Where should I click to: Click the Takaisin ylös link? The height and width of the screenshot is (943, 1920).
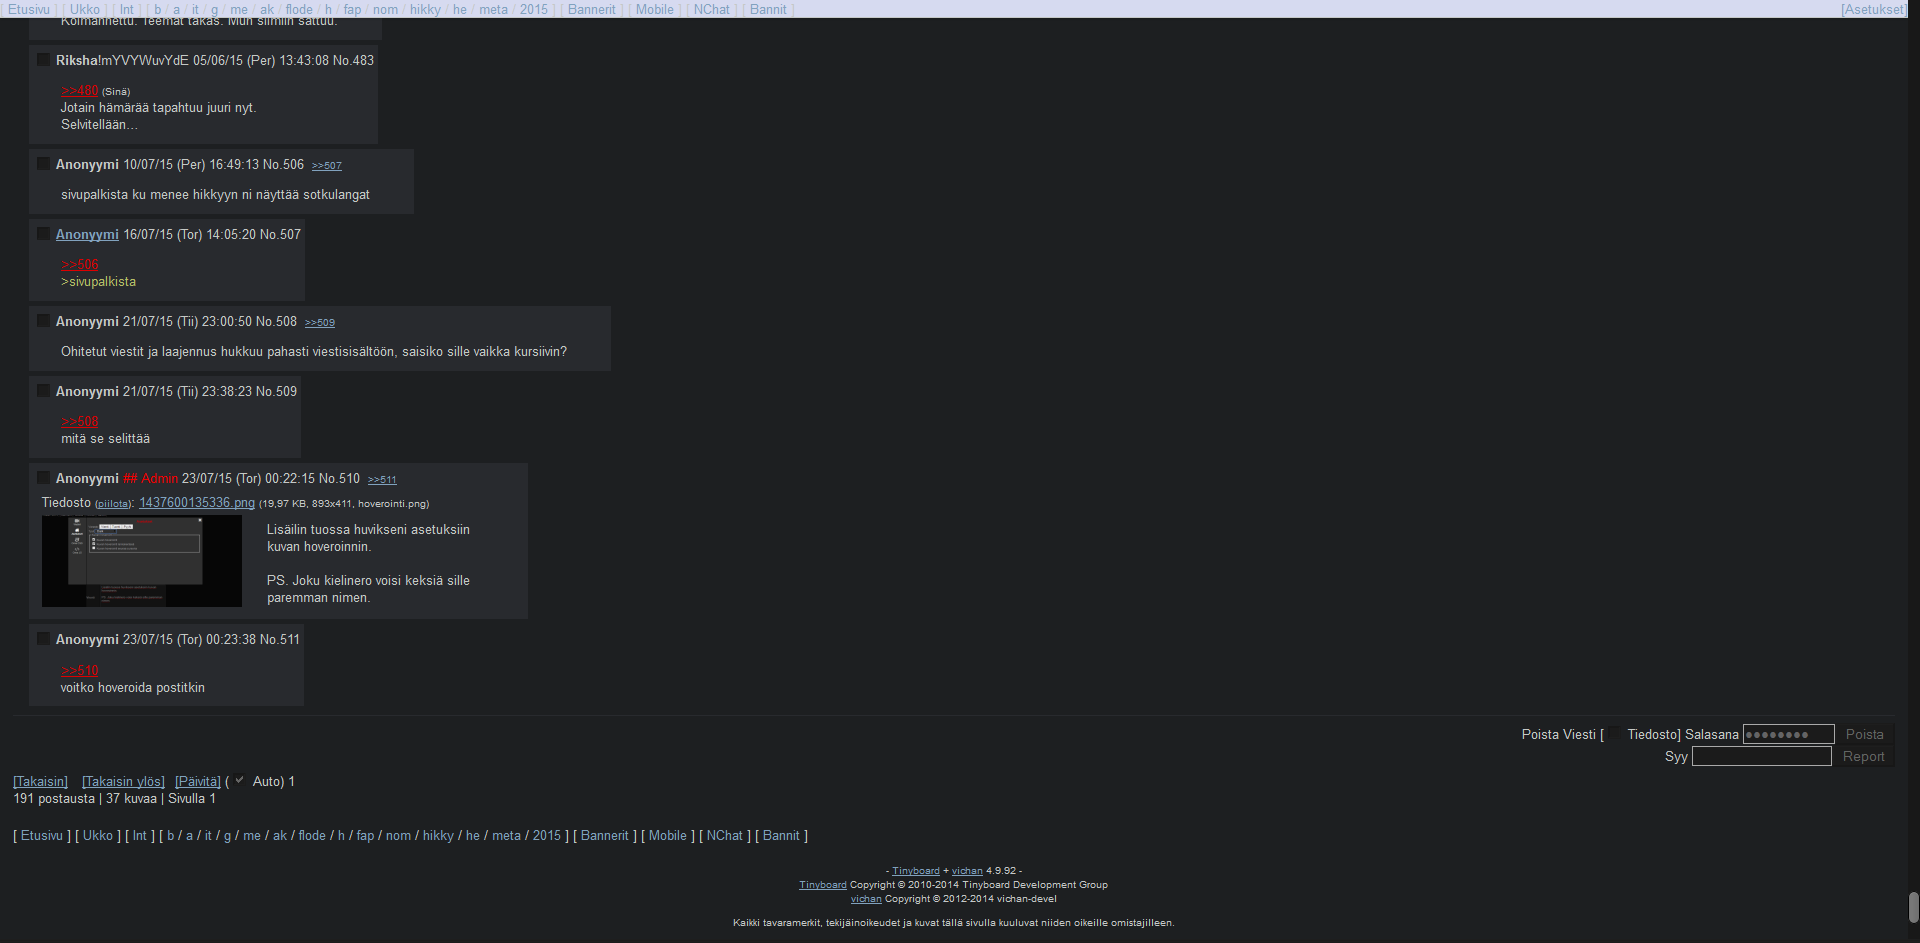click(123, 781)
